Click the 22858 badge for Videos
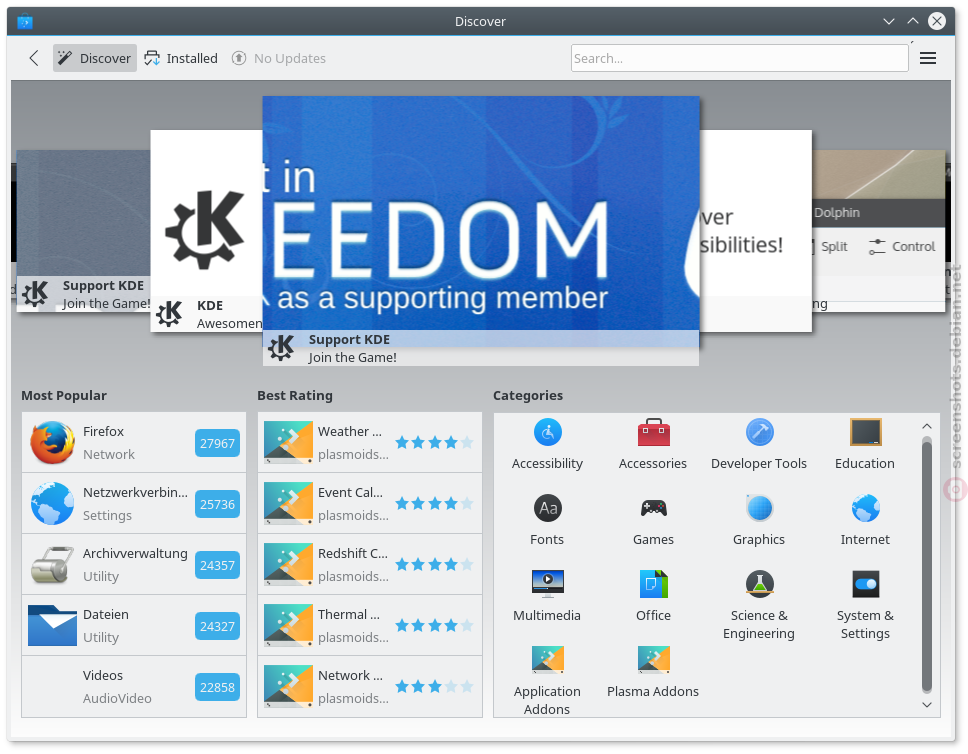Screen dimensions: 968x754 click(x=217, y=687)
